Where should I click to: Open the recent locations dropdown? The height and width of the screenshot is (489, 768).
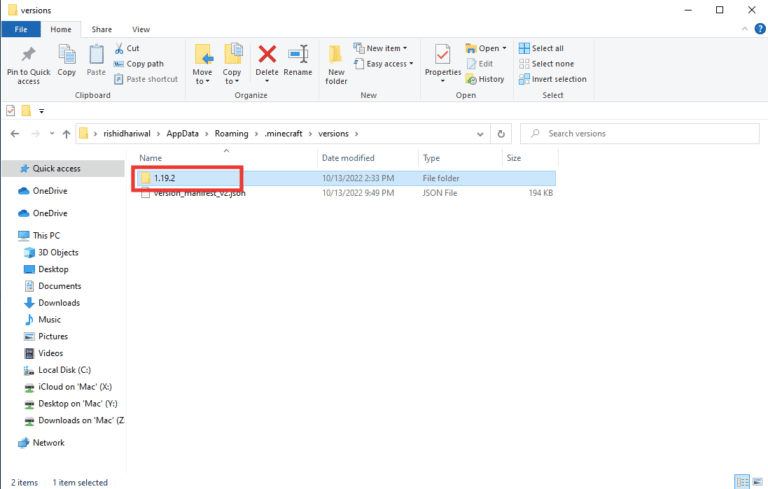pos(52,133)
